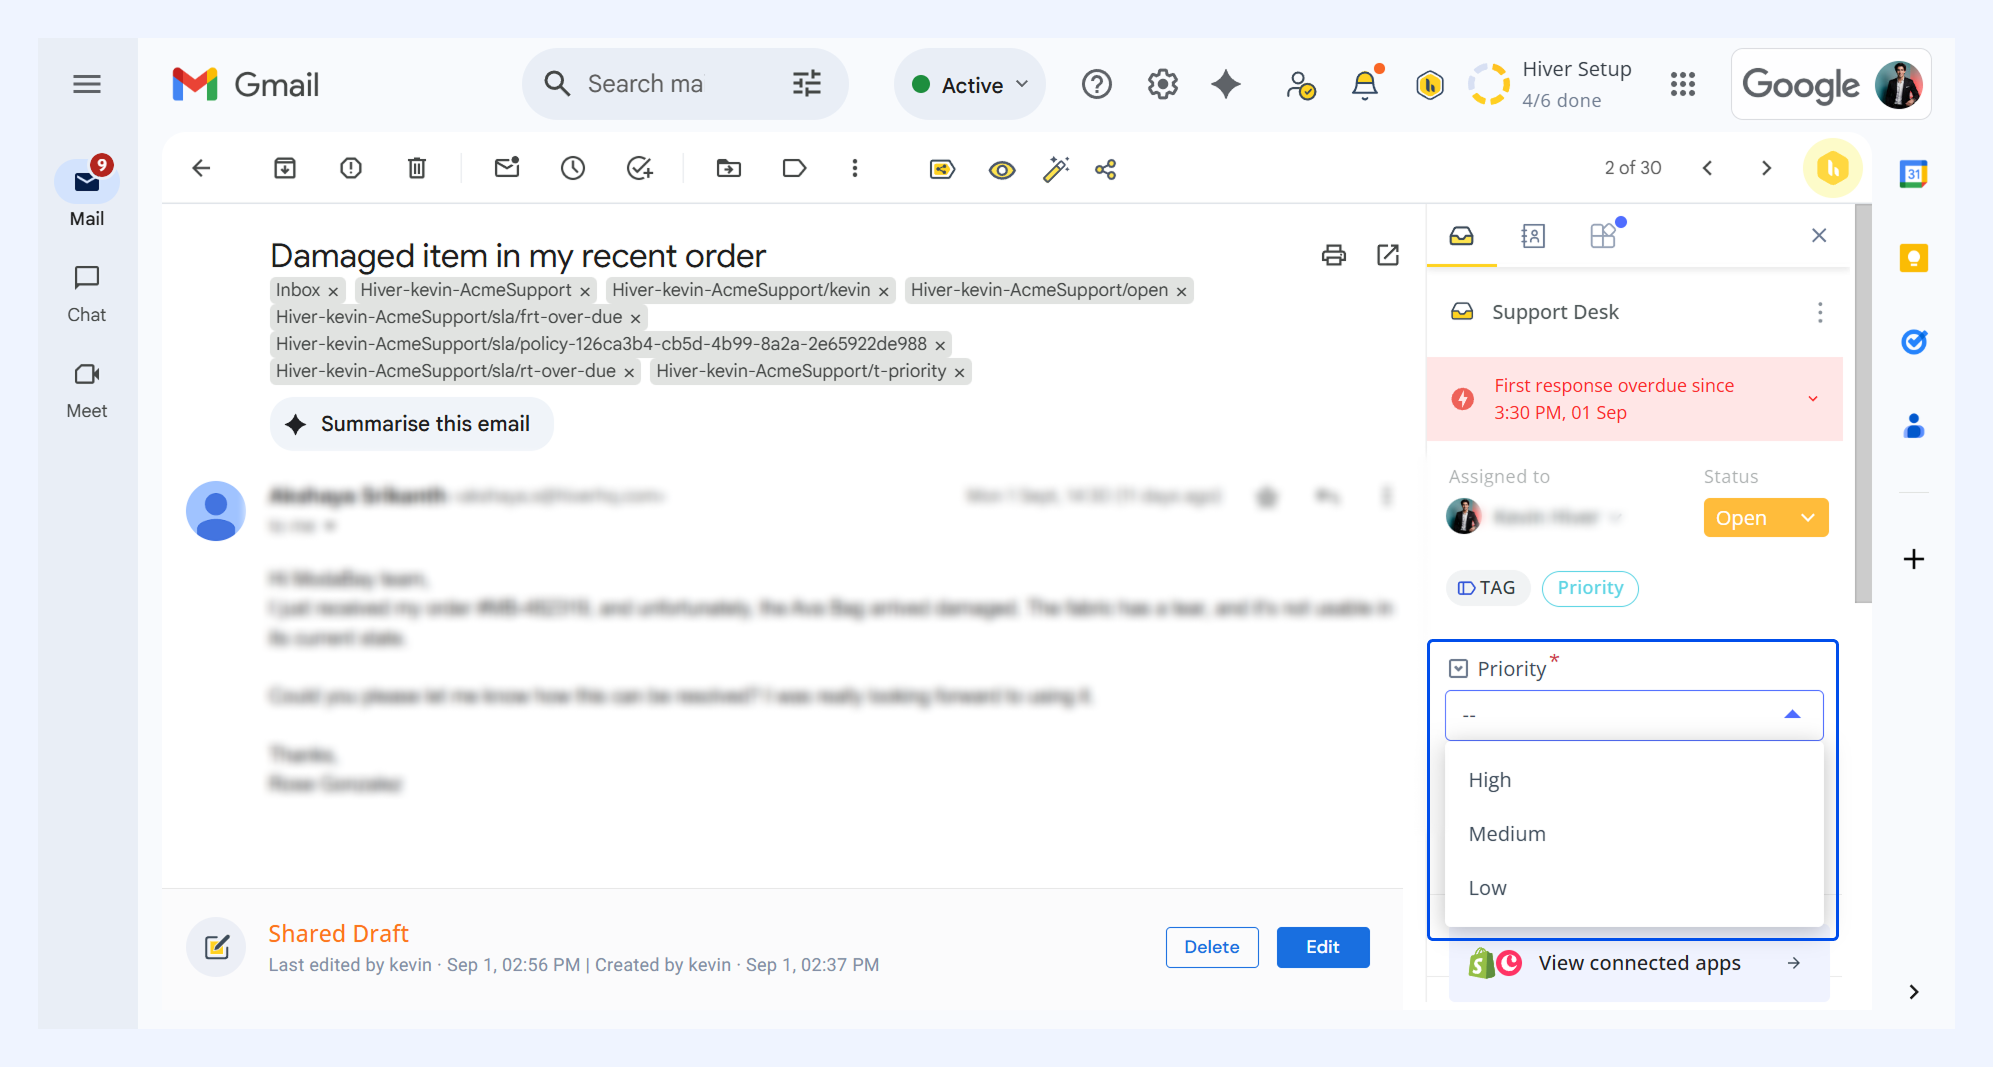Add email to Tasks
1993x1067 pixels.
coord(640,168)
